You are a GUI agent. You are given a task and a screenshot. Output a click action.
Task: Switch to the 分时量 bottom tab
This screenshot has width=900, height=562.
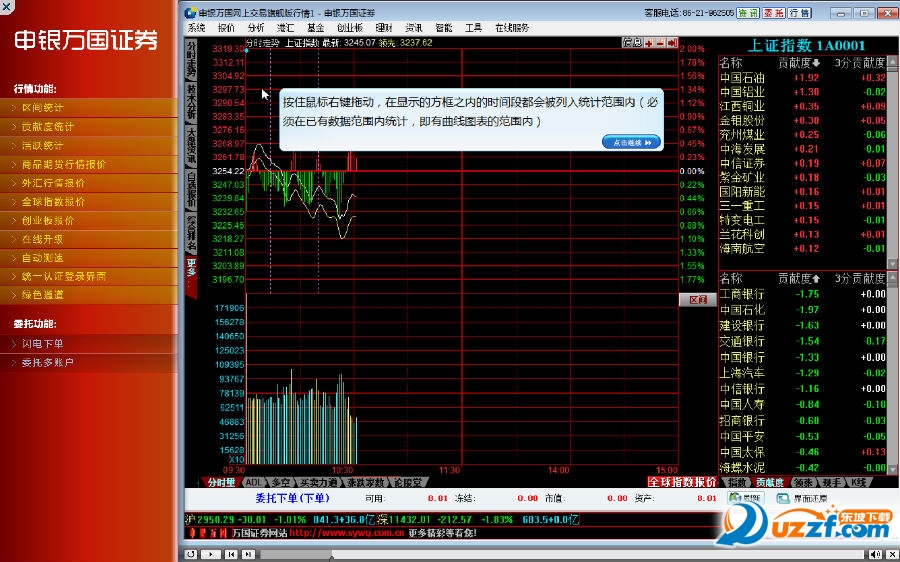221,482
